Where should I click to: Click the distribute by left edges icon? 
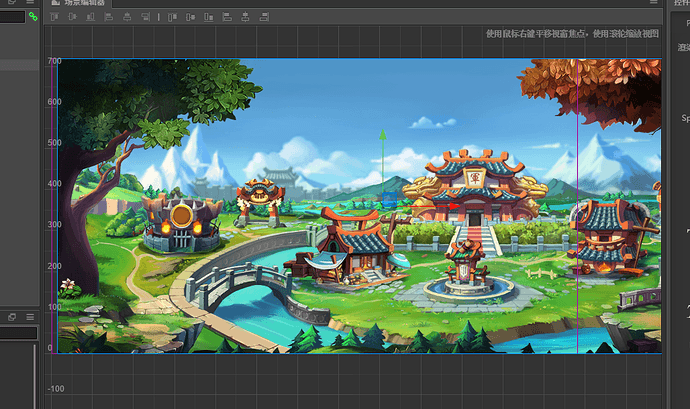tap(227, 17)
